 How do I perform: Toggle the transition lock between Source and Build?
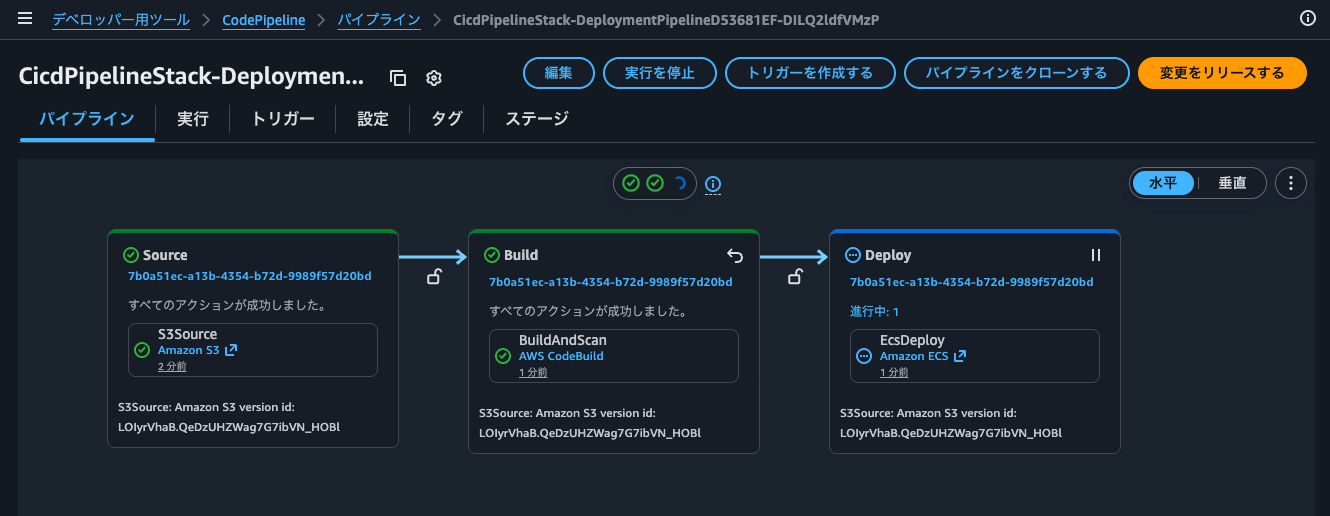tap(434, 277)
